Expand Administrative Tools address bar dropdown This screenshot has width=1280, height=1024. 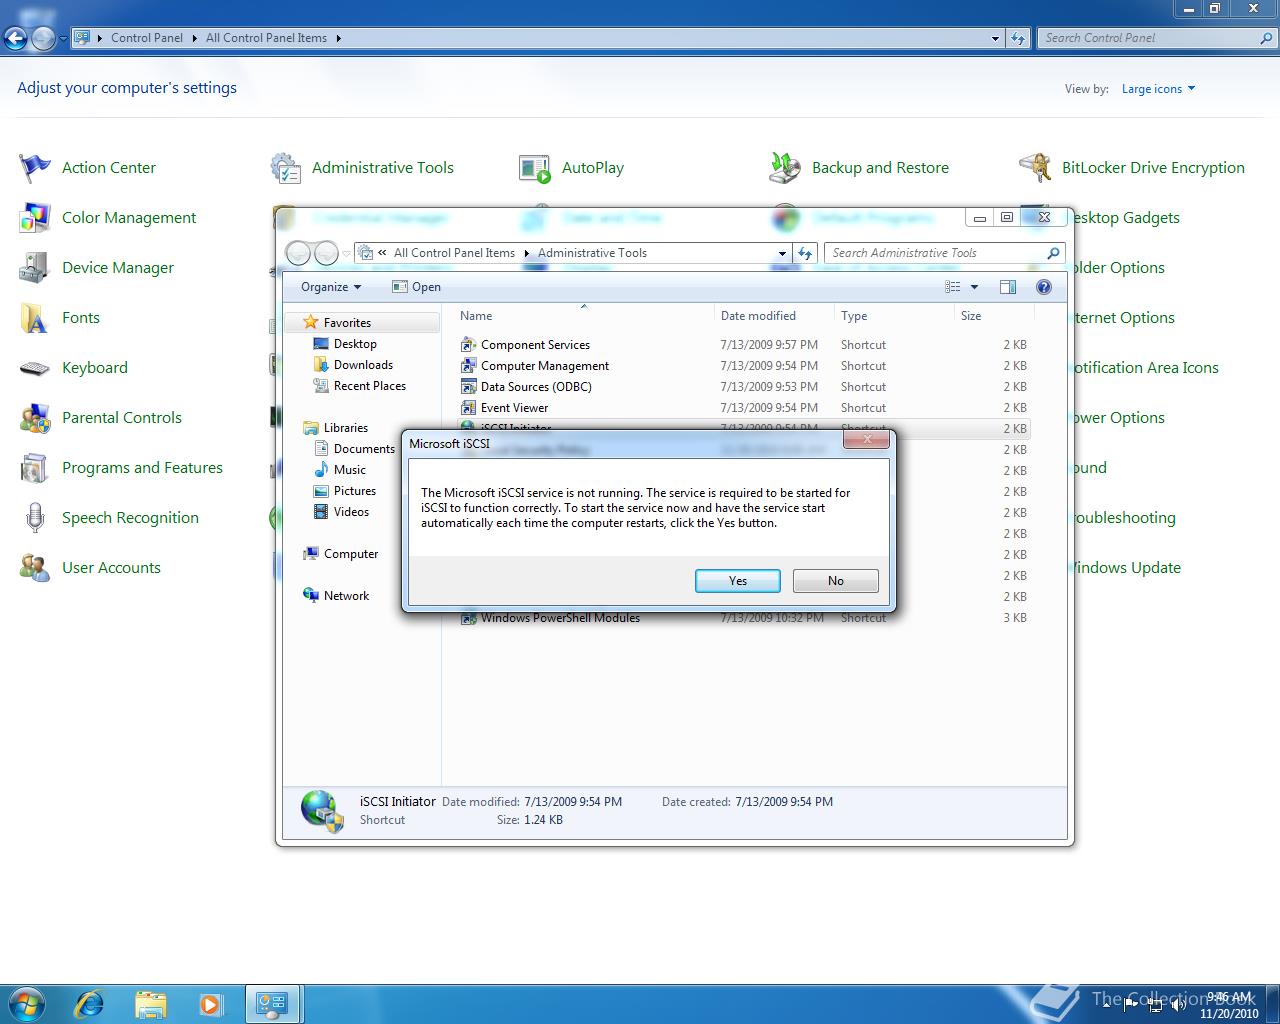[x=782, y=253]
